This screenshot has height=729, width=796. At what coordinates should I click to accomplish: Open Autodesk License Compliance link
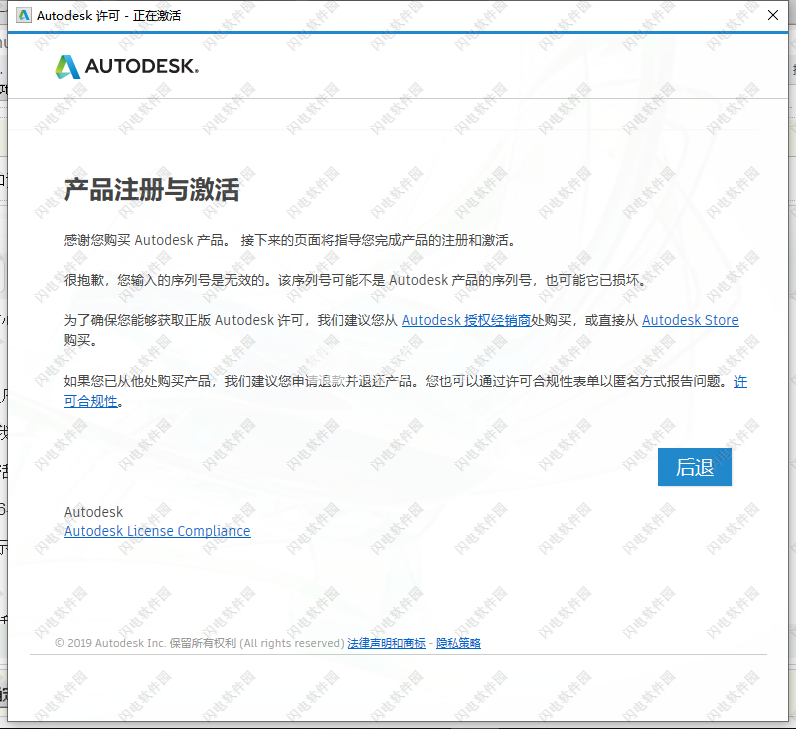157,531
